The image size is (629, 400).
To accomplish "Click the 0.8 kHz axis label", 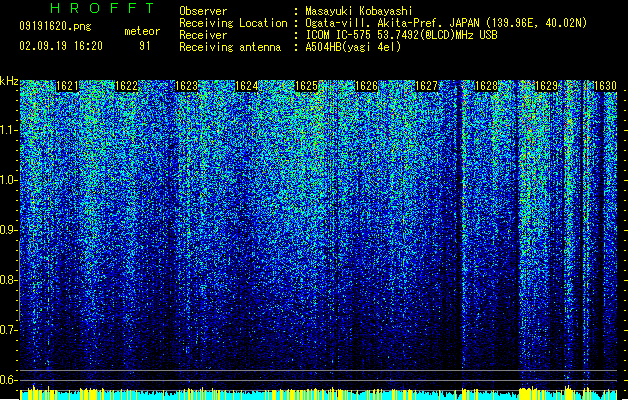I will [9, 280].
